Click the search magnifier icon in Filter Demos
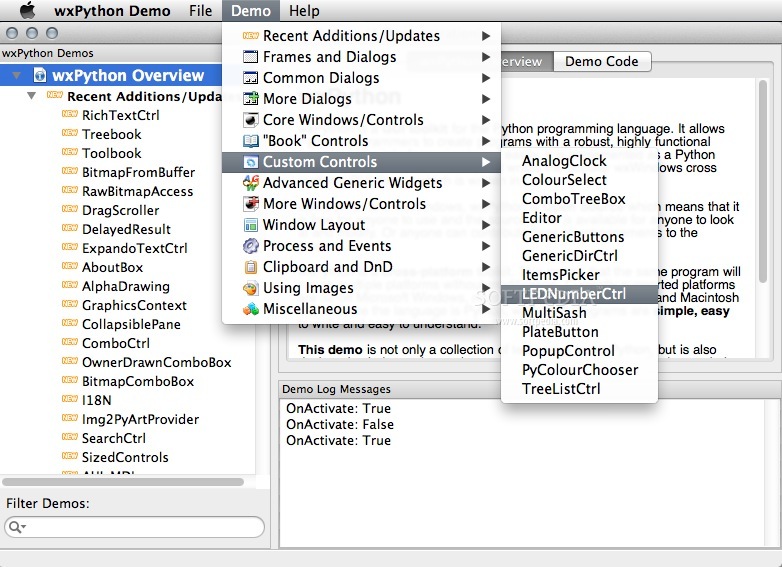The height and width of the screenshot is (567, 782). [16, 527]
